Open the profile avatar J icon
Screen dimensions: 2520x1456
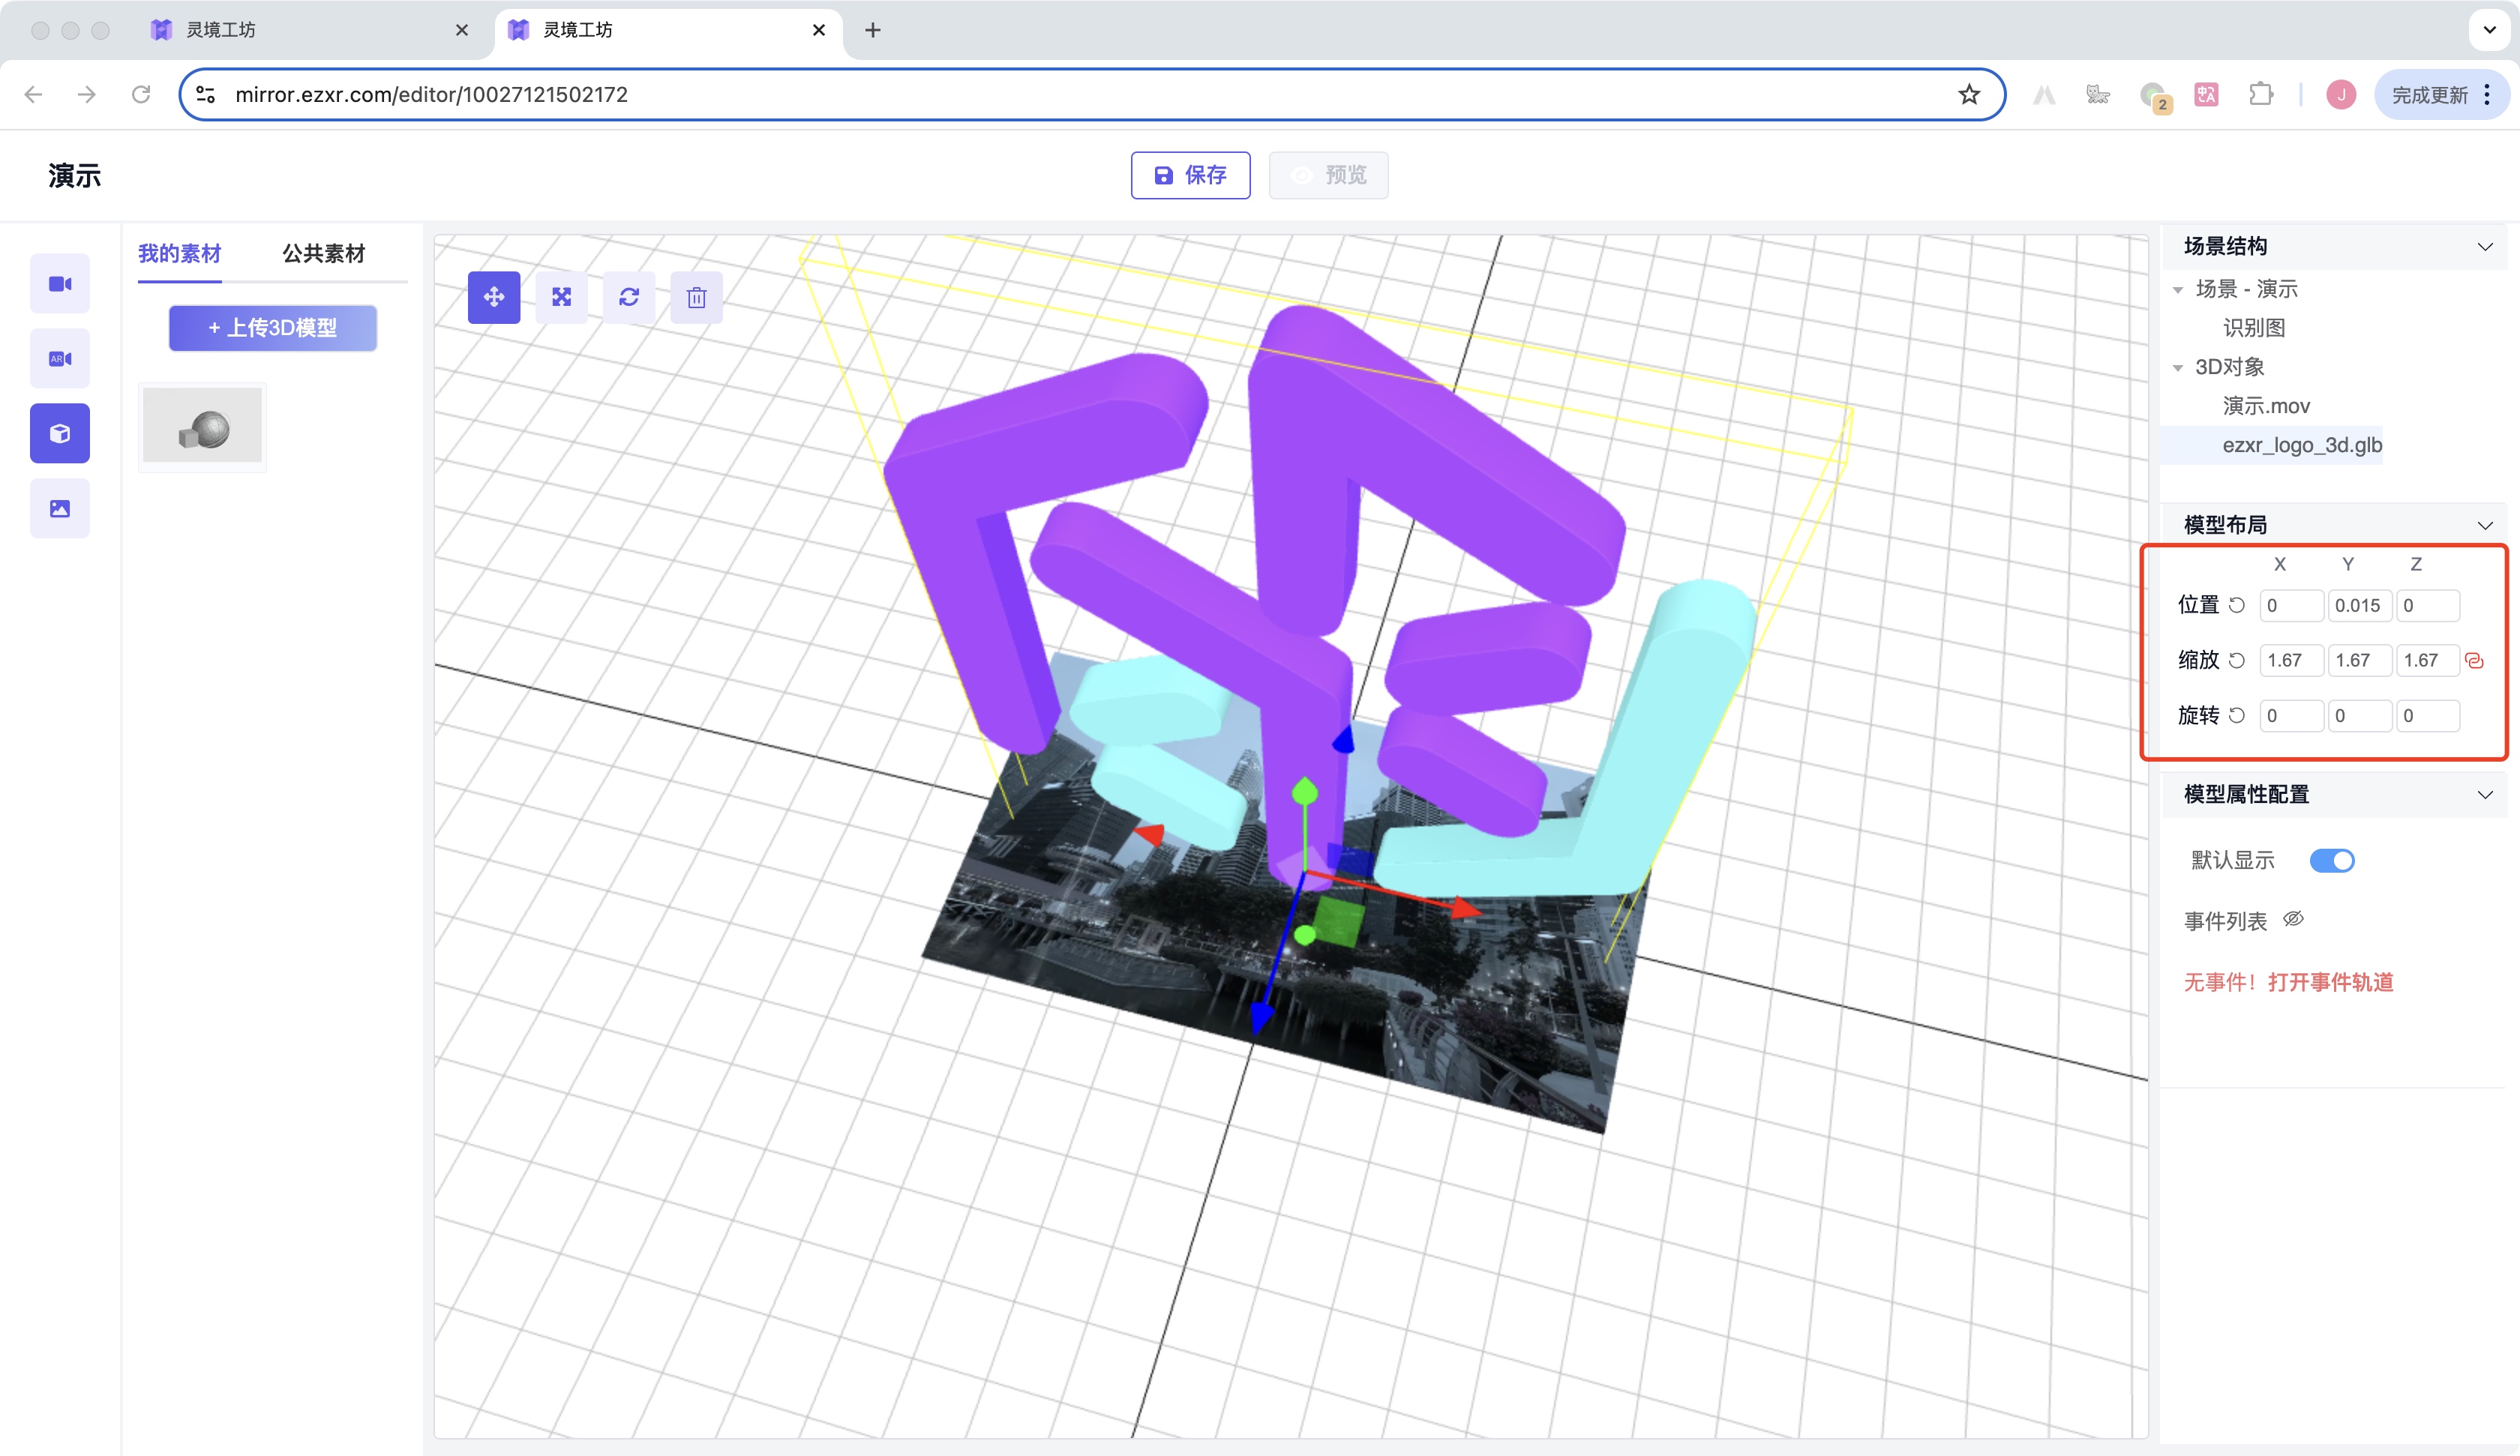pyautogui.click(x=2341, y=94)
